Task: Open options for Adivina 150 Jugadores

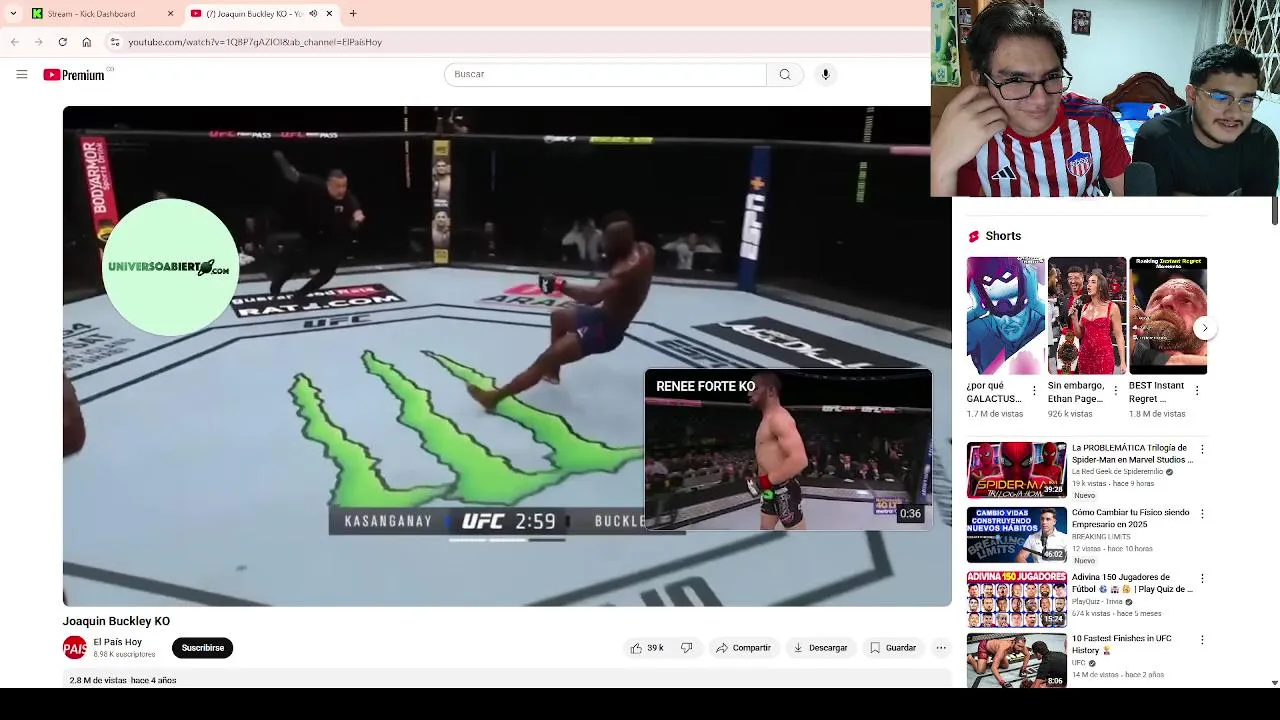Action: [x=1202, y=578]
